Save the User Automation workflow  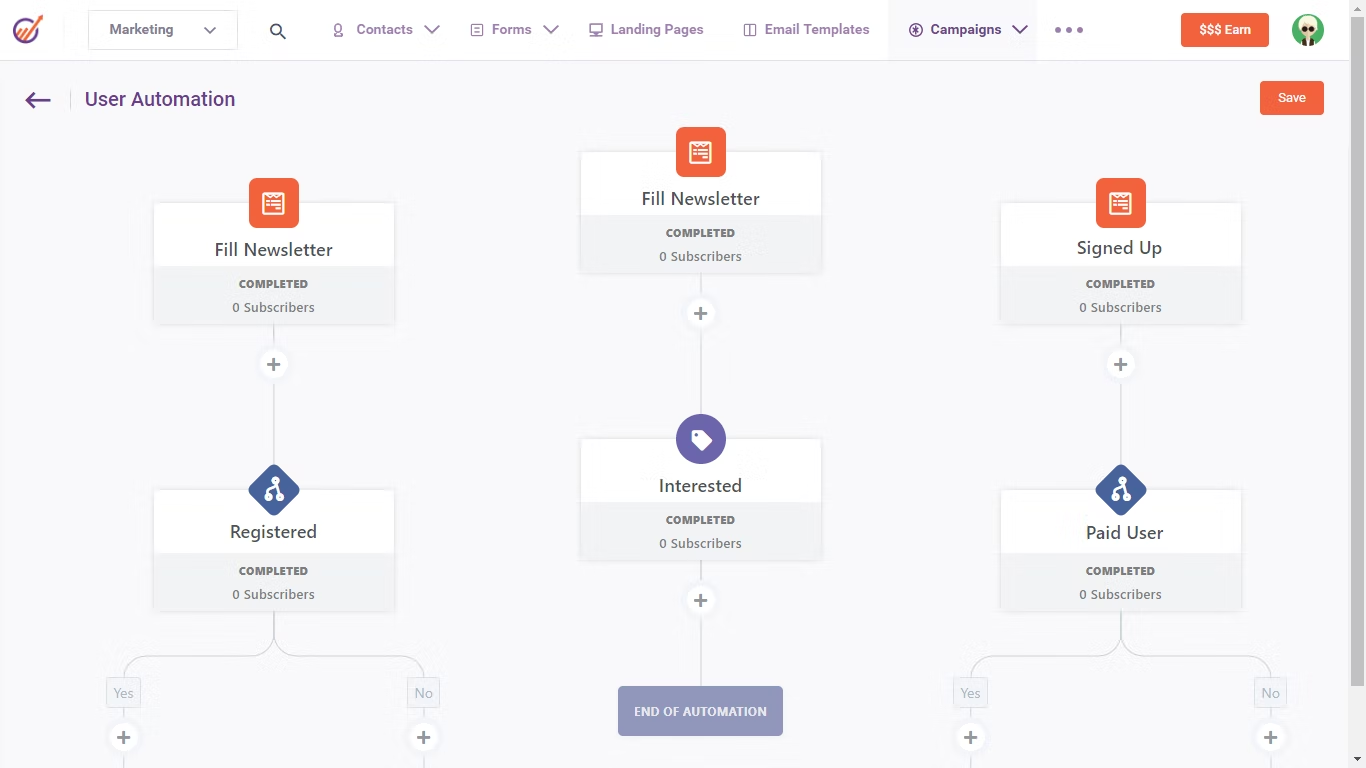click(x=1291, y=97)
